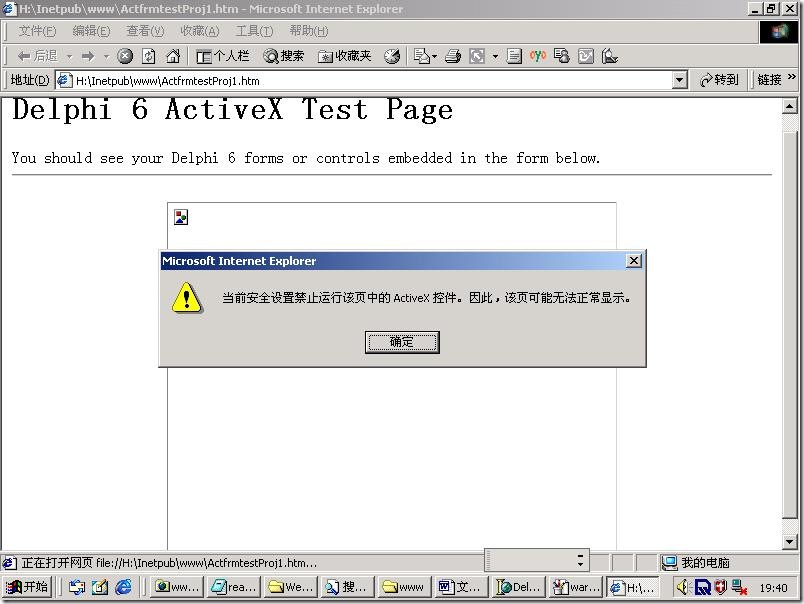Viewport: 804px width, 604px height.
Task: Switch to the 'war...' taskbar button
Action: tap(575, 587)
